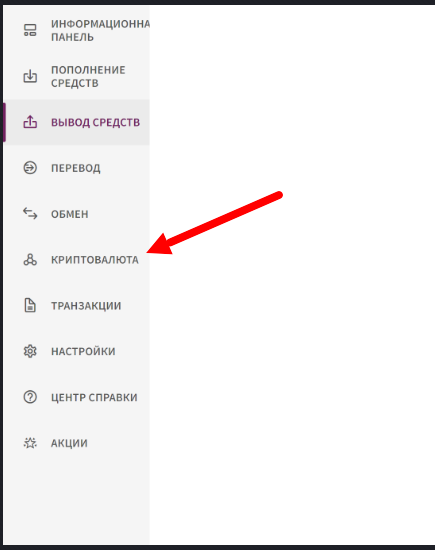The width and height of the screenshot is (435, 550).
Task: Go to the Перевод section
Action: point(76,168)
